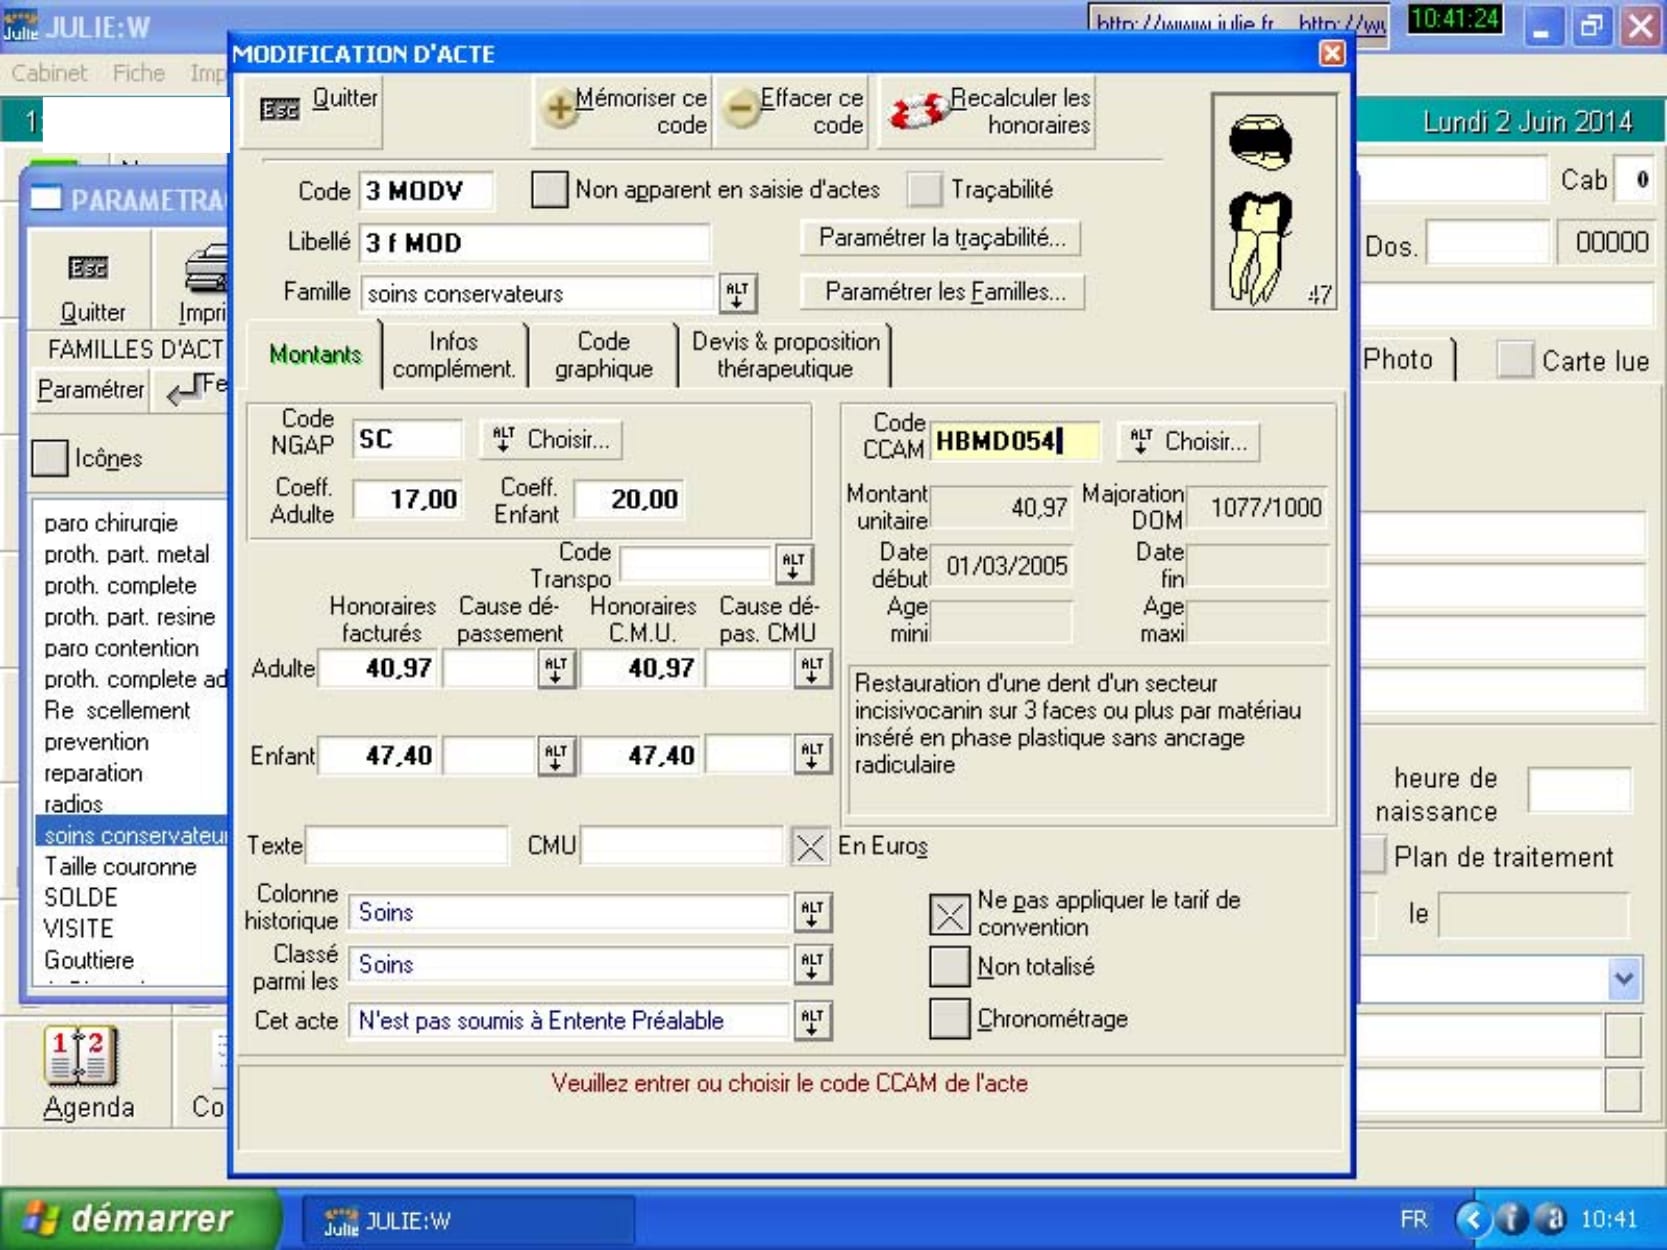Open the Colonne historique dropdown list
Image resolution: width=1667 pixels, height=1250 pixels.
[x=812, y=912]
